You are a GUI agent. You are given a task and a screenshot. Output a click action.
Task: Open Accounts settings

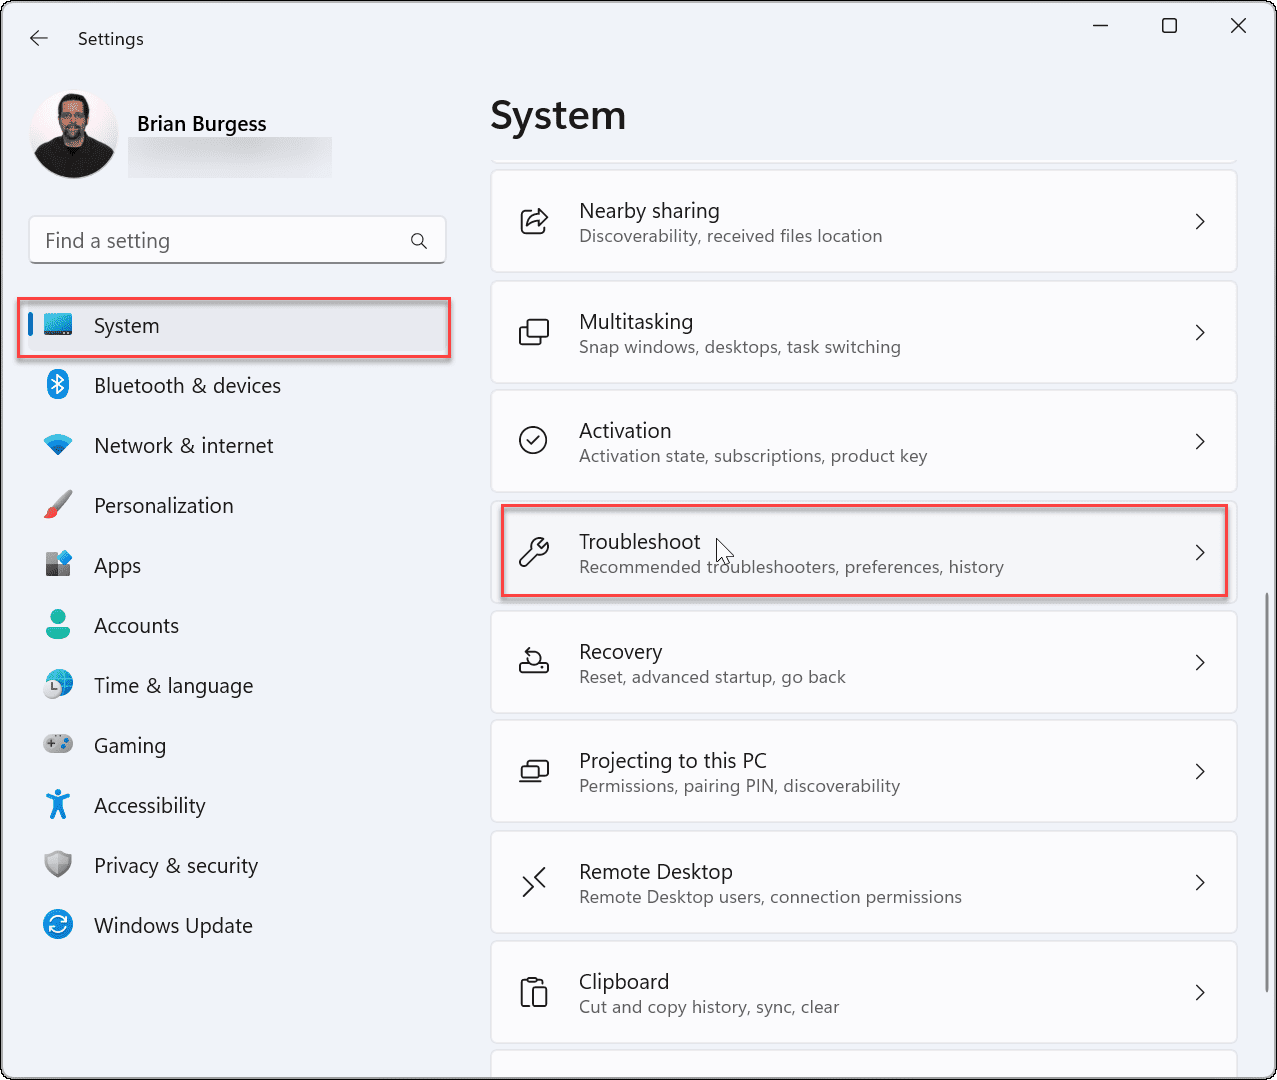pos(136,626)
